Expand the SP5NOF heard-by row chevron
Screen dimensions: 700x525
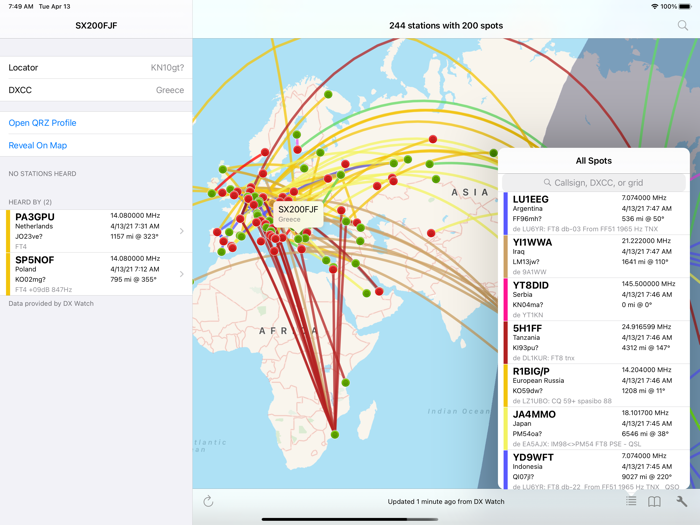pos(181,274)
